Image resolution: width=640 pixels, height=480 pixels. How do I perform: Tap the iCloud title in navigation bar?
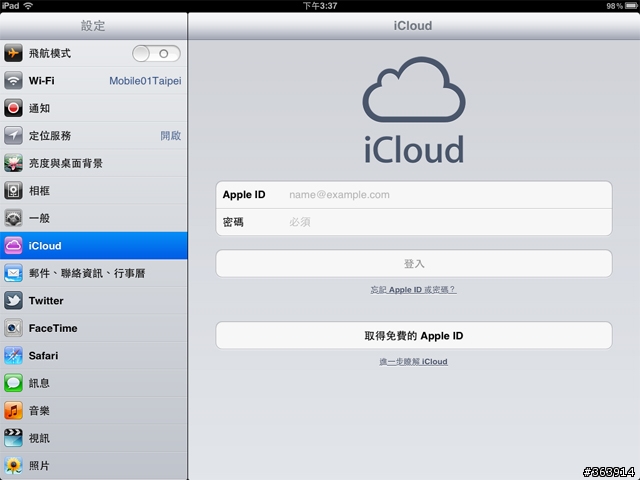413,26
